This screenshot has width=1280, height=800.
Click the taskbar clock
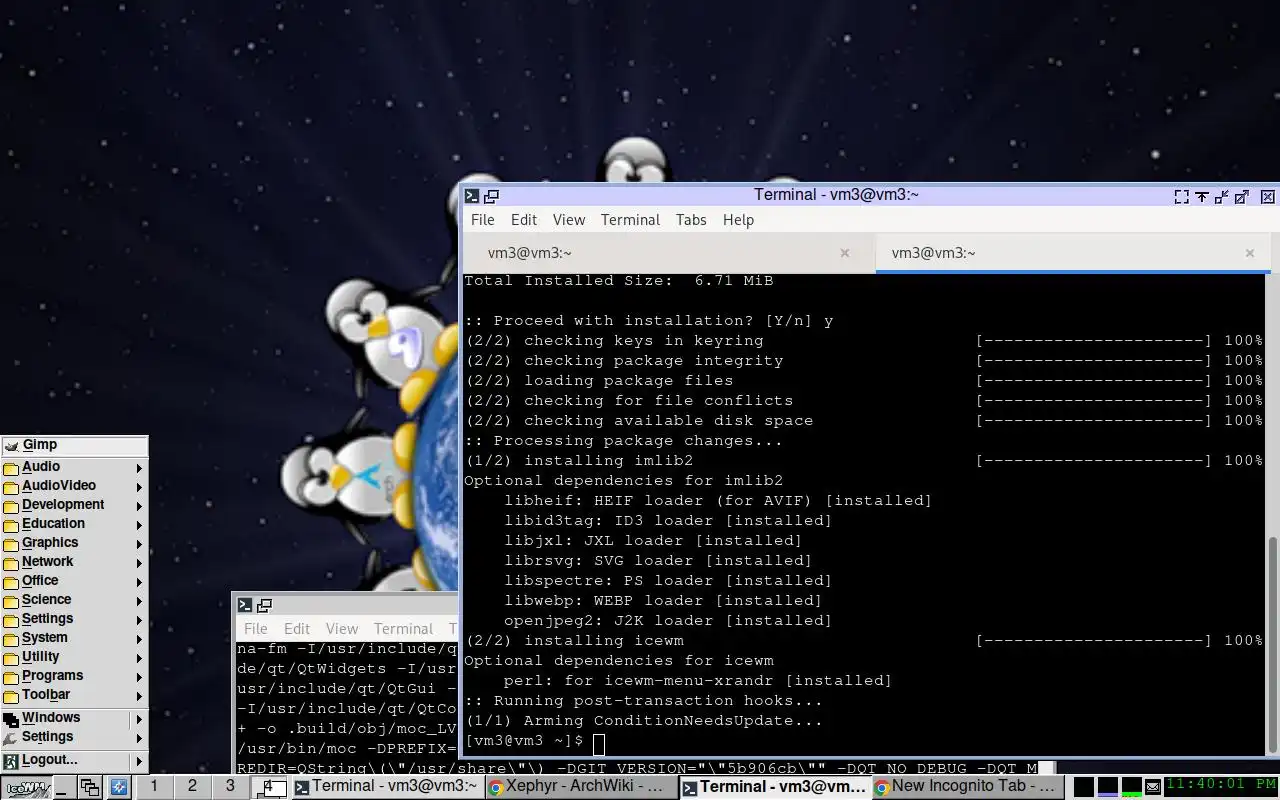tap(1220, 787)
